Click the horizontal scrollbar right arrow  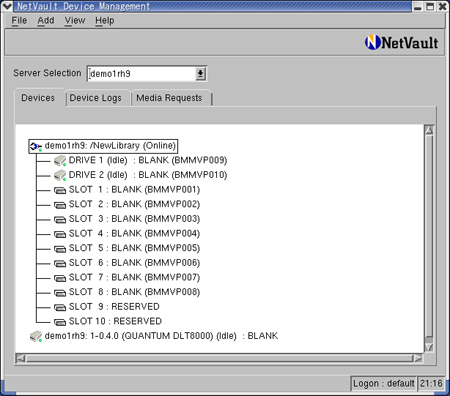pos(418,359)
